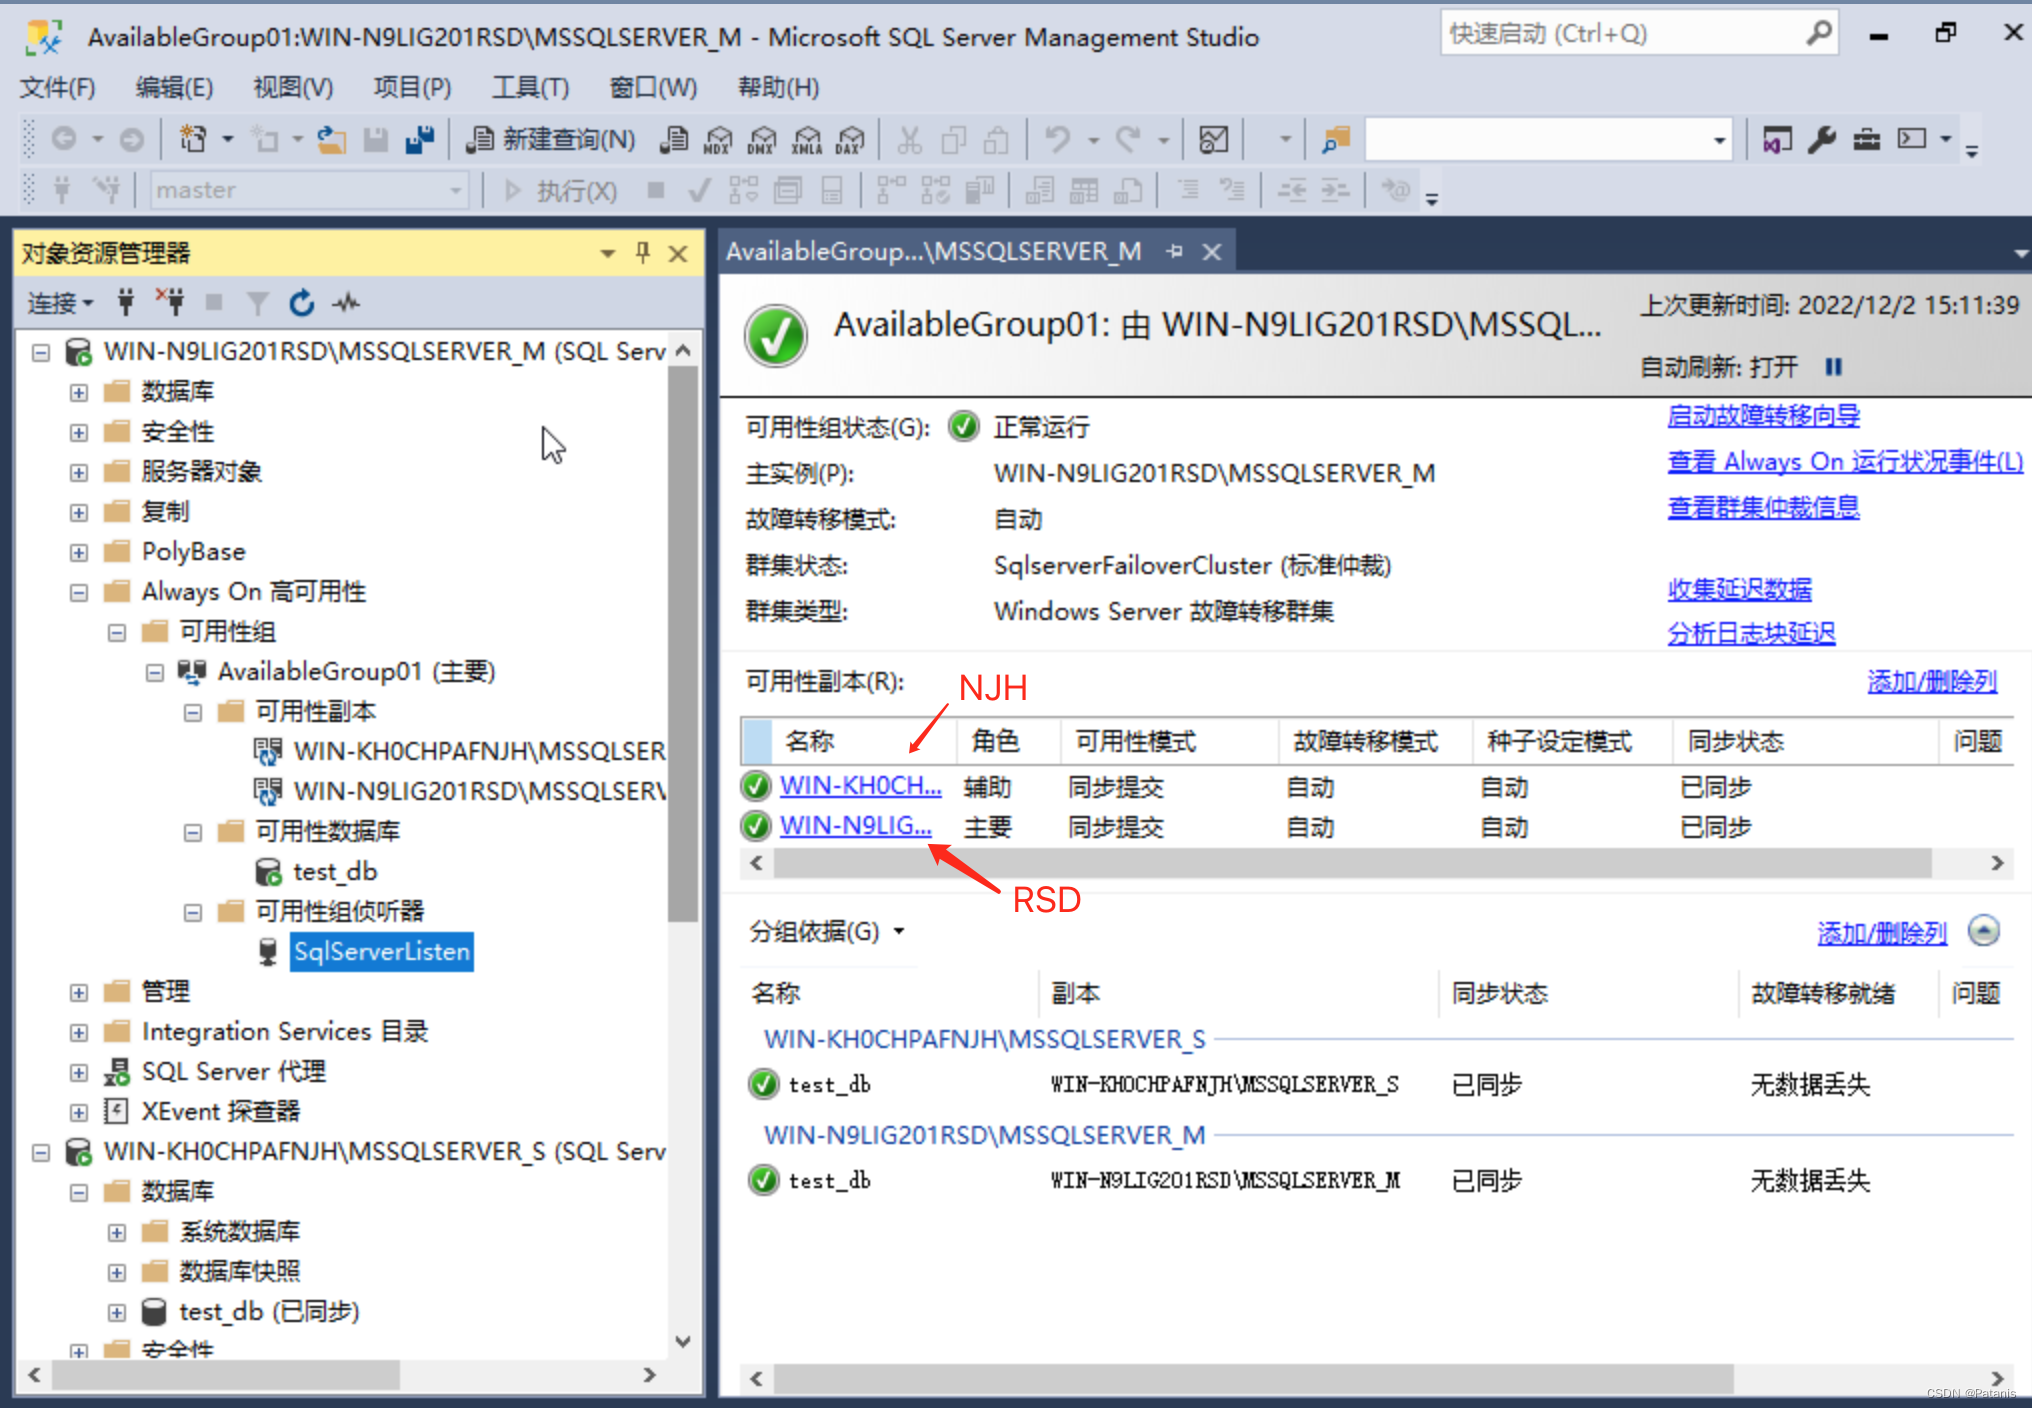The height and width of the screenshot is (1408, 2032).
Task: Click the toolbox icon in toolbar
Action: (1866, 139)
